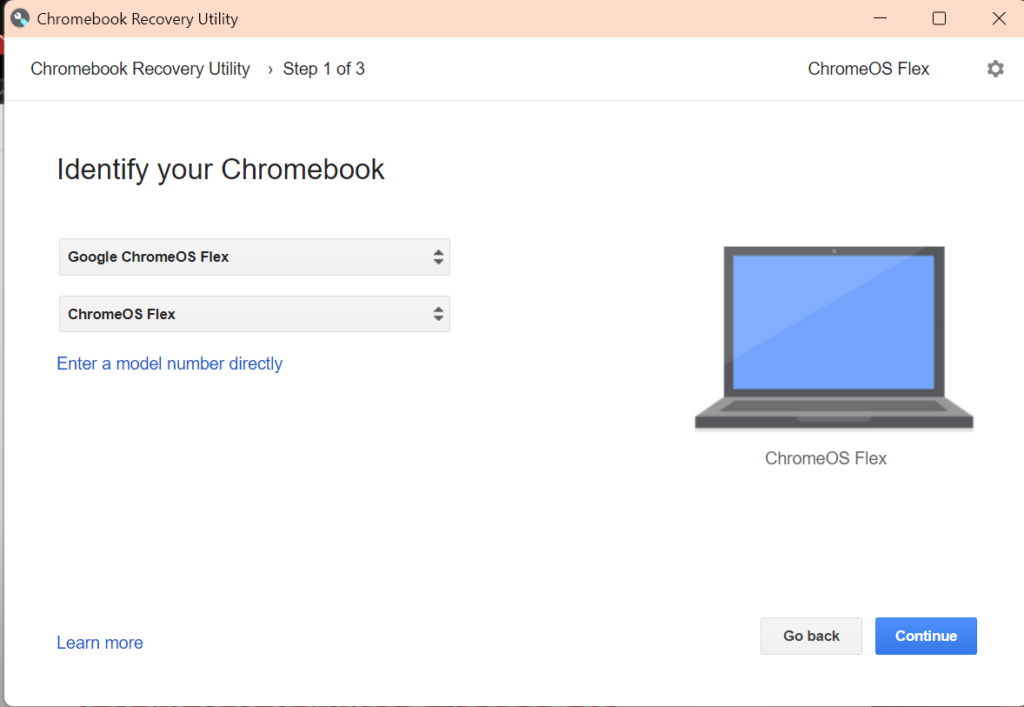Maximize the Chromebook Recovery Utility window

(x=939, y=19)
